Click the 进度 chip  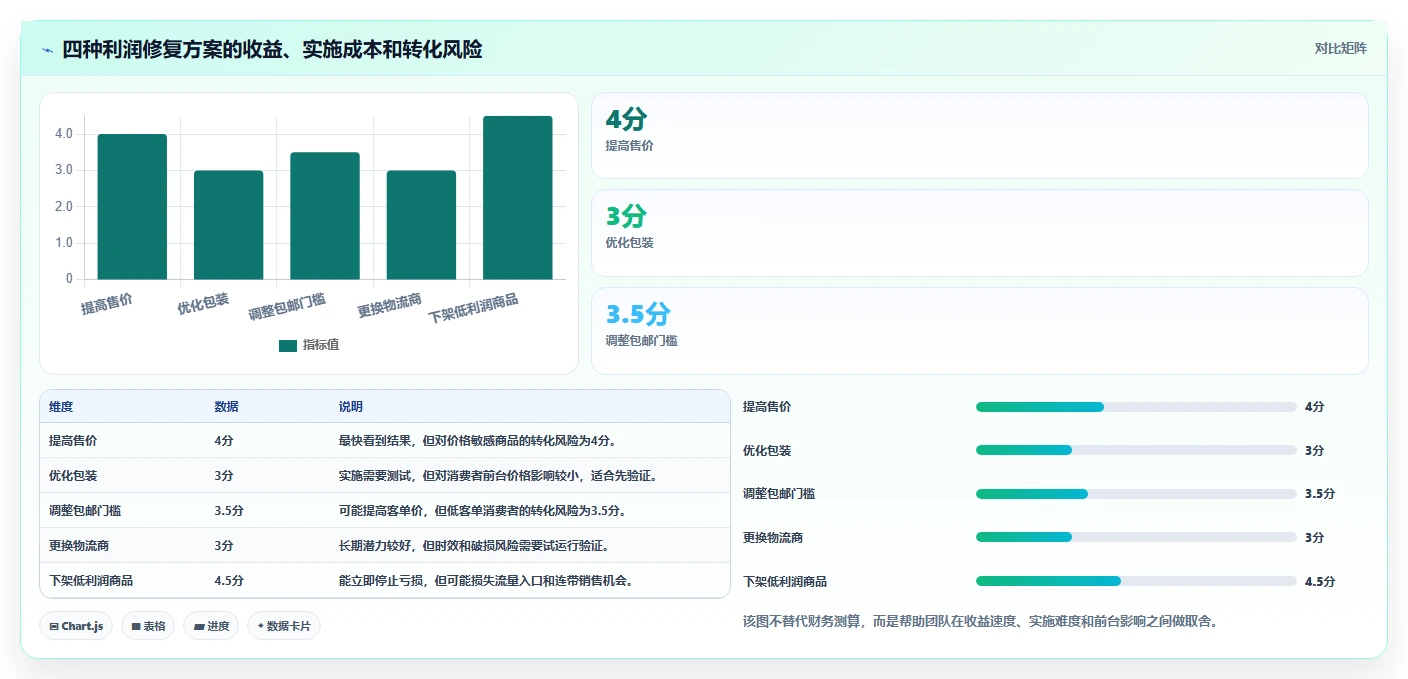(x=211, y=626)
